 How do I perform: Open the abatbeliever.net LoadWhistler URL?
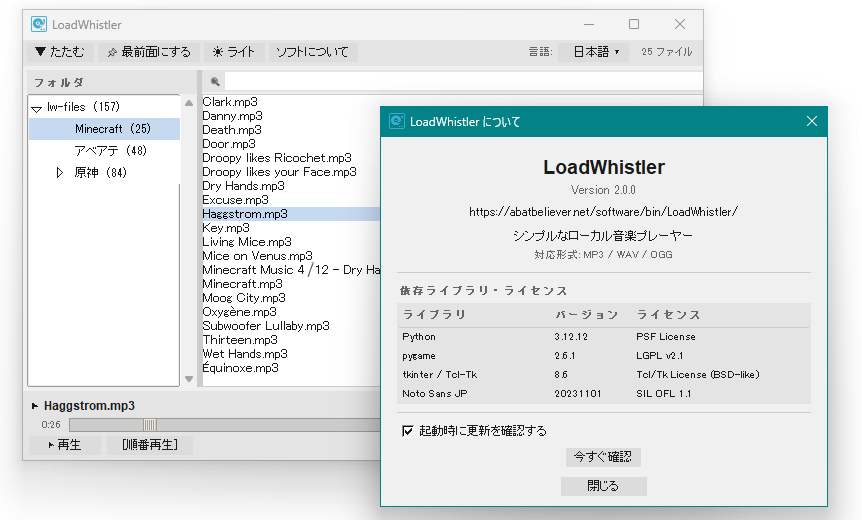click(x=603, y=211)
